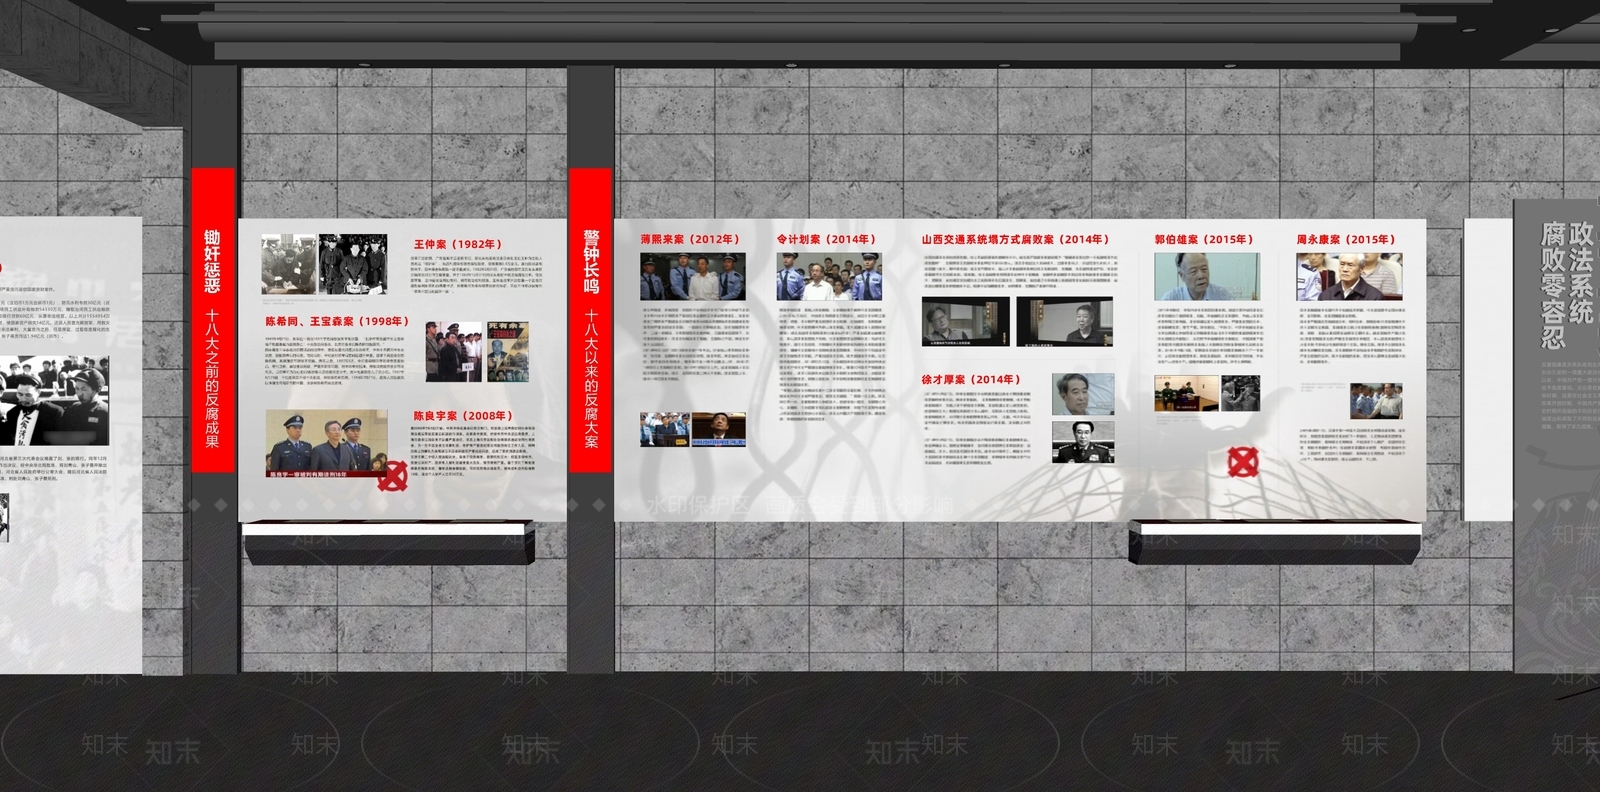Open the courtroom photo right of the 陈希同、王宝森案 text
The width and height of the screenshot is (1600, 792).
455,351
